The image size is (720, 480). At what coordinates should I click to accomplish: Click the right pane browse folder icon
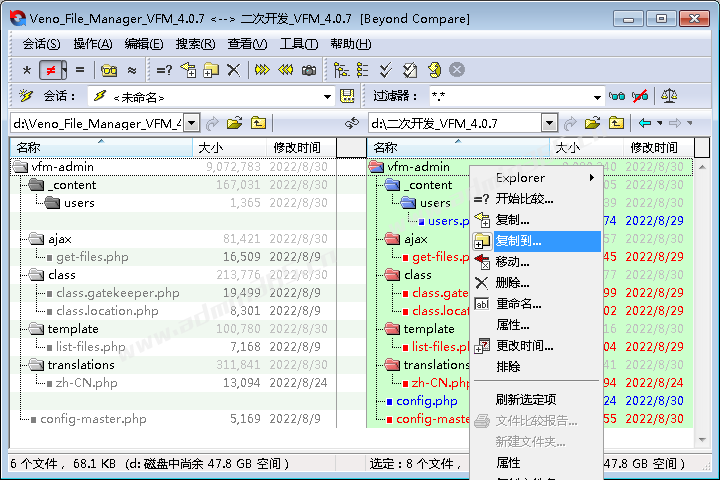click(592, 123)
